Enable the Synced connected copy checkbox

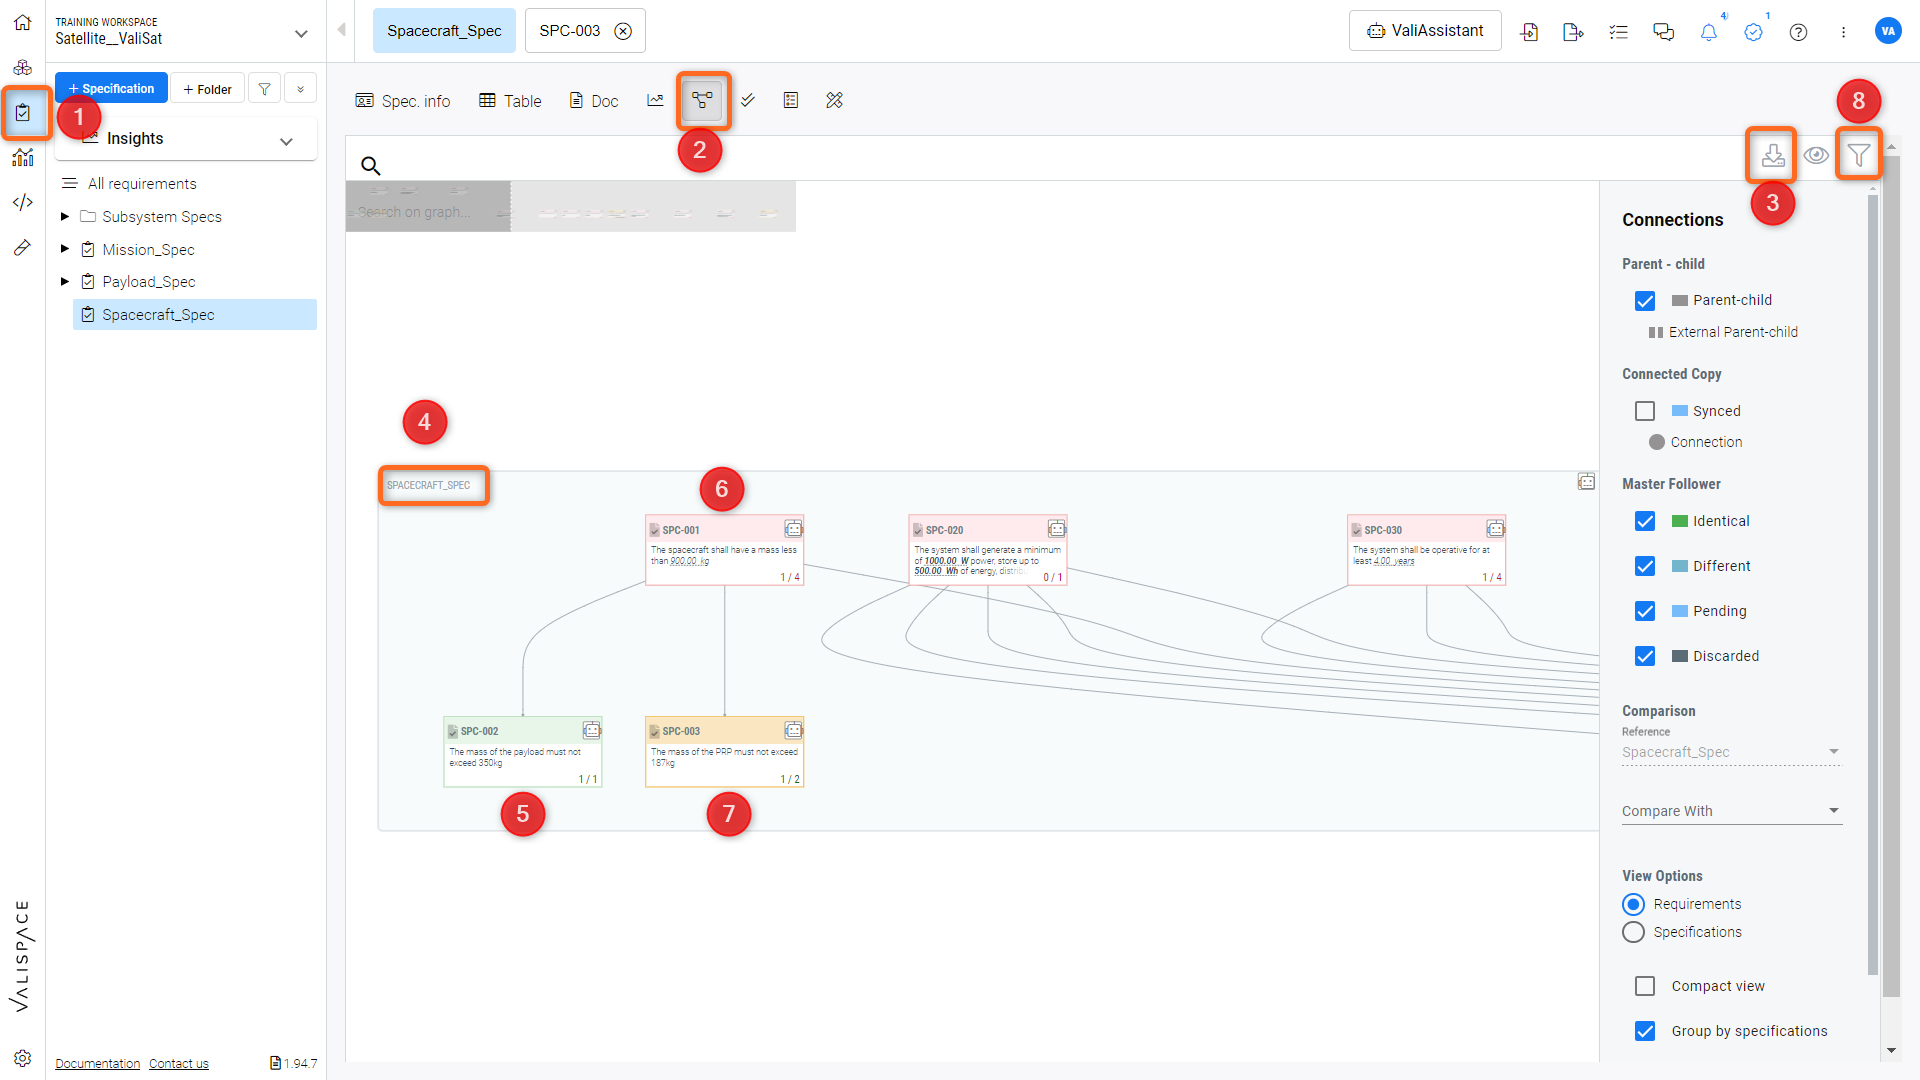pos(1645,411)
